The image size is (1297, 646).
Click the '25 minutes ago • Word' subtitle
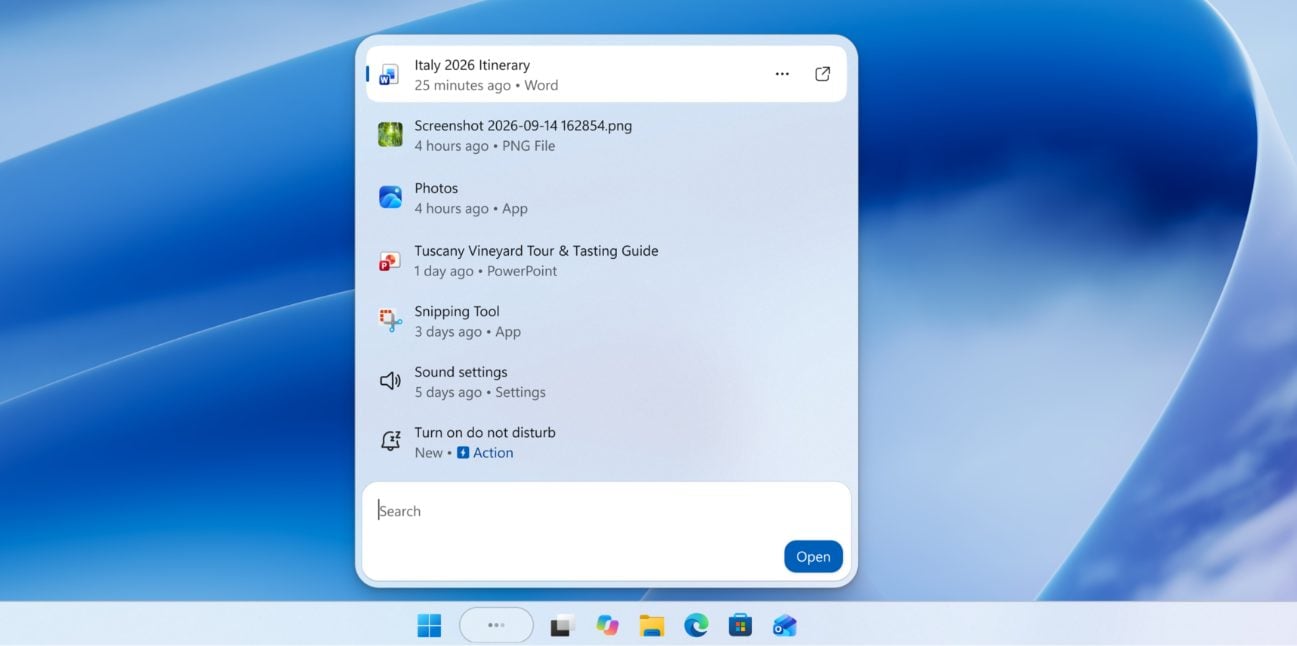[486, 85]
